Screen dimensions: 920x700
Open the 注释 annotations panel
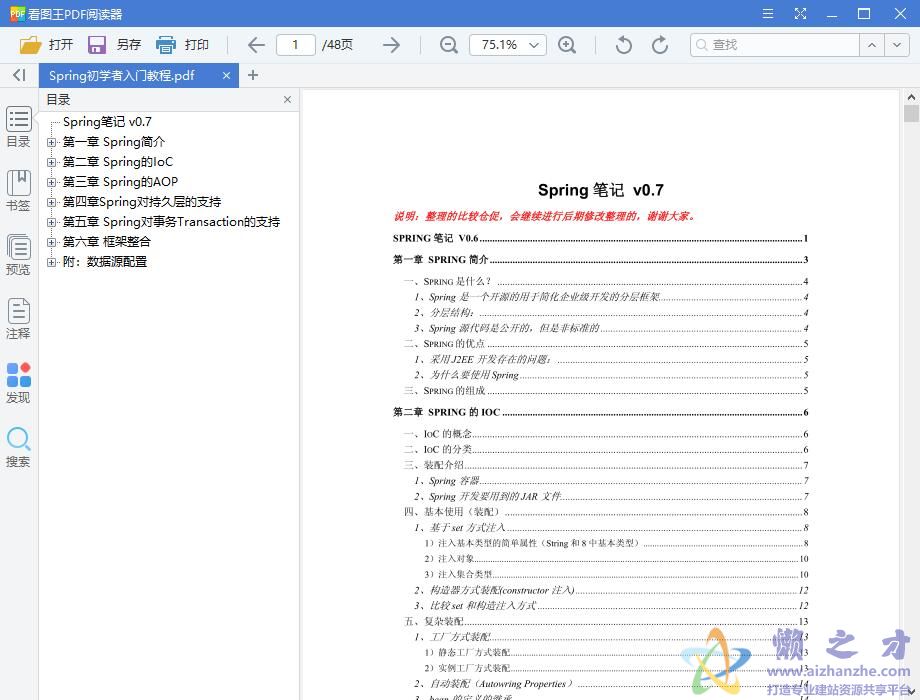pyautogui.click(x=18, y=319)
